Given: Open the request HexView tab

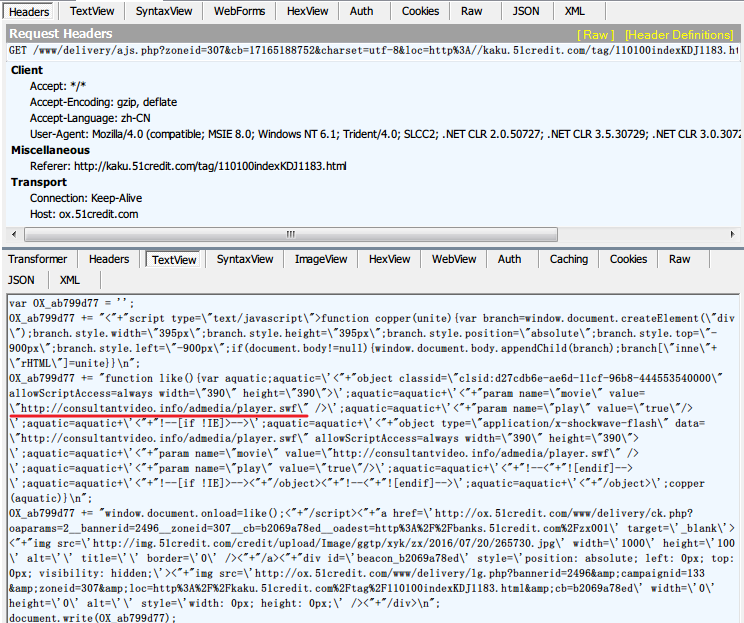Looking at the screenshot, I should tap(307, 11).
